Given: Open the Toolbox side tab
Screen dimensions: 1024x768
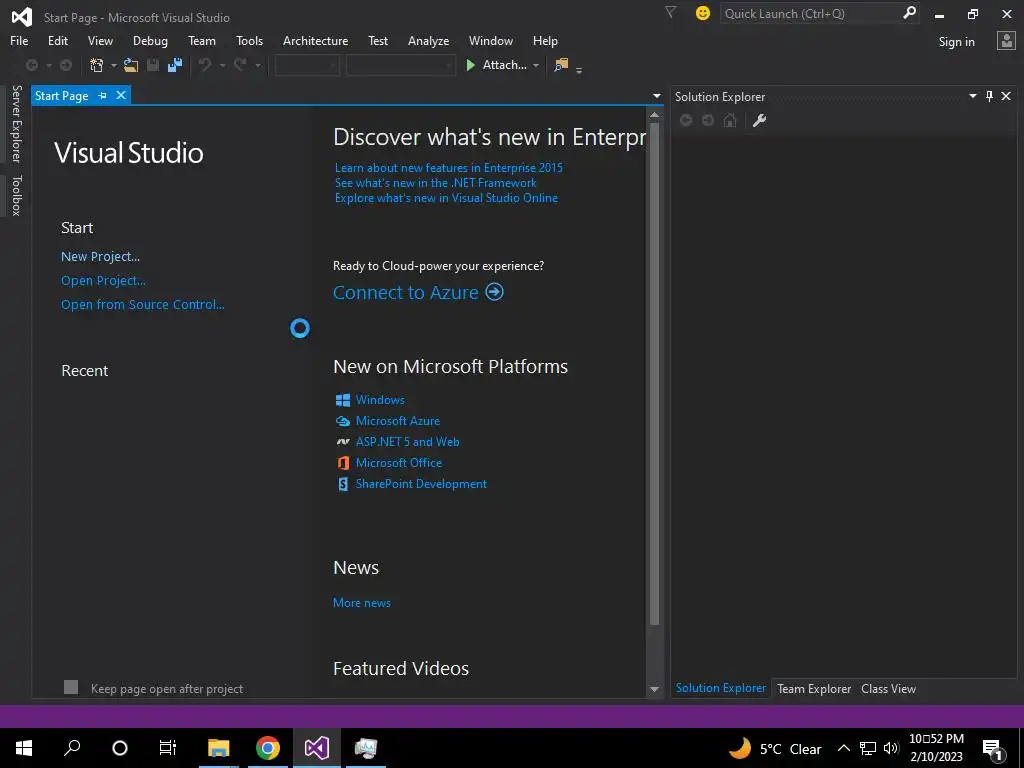Looking at the screenshot, I should click(16, 195).
